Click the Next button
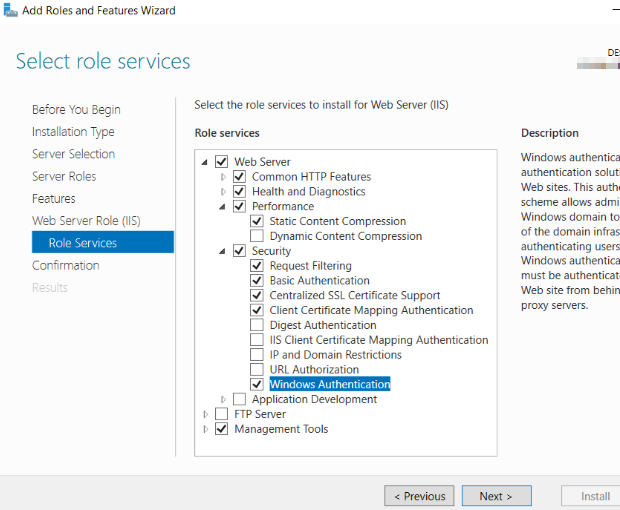This screenshot has width=620, height=510. [496, 496]
